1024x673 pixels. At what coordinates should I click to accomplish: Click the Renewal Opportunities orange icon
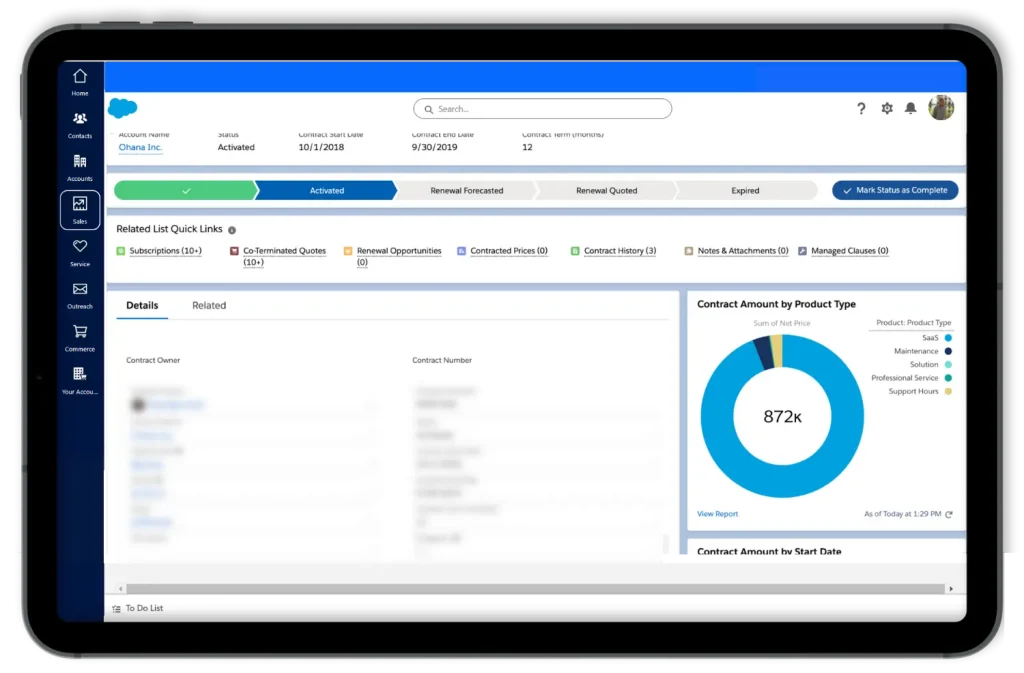[348, 251]
